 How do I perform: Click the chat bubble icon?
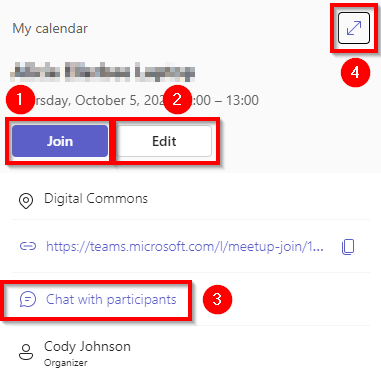tap(28, 299)
